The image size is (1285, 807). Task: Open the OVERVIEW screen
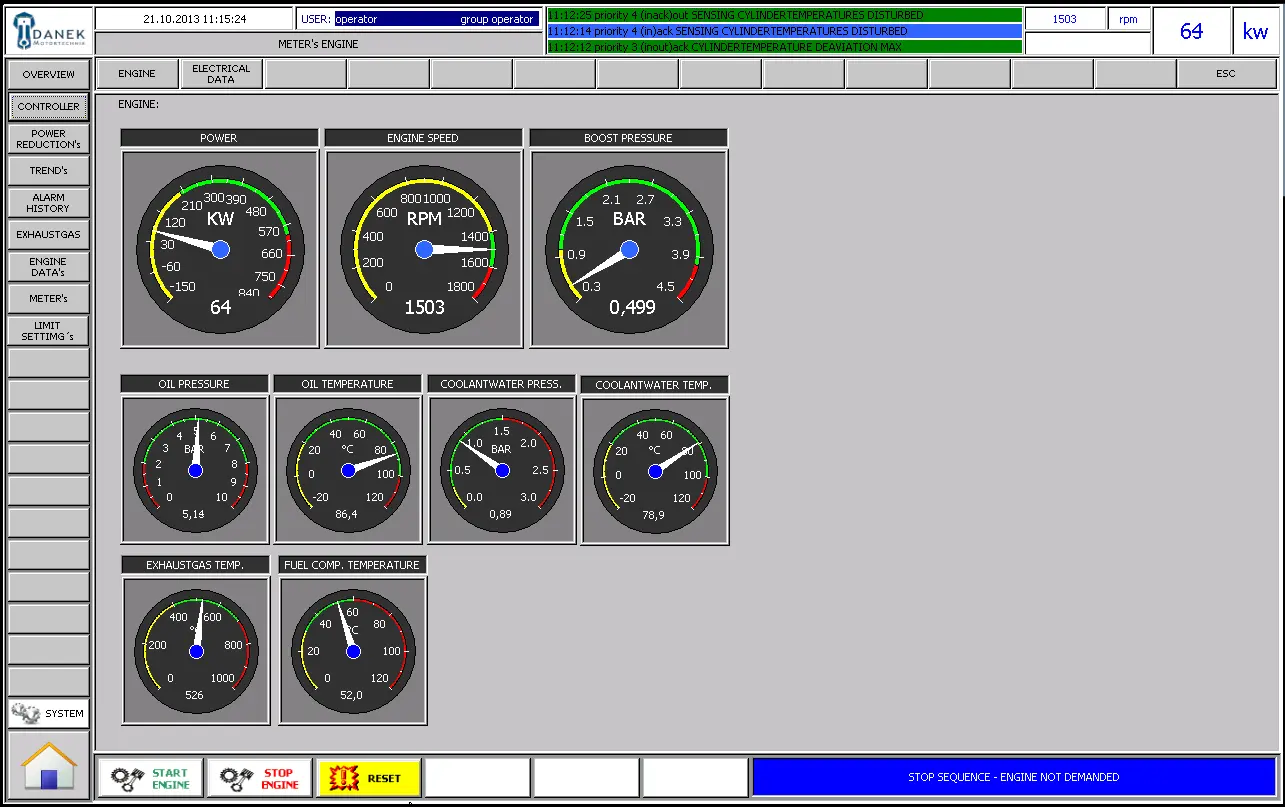[x=47, y=74]
